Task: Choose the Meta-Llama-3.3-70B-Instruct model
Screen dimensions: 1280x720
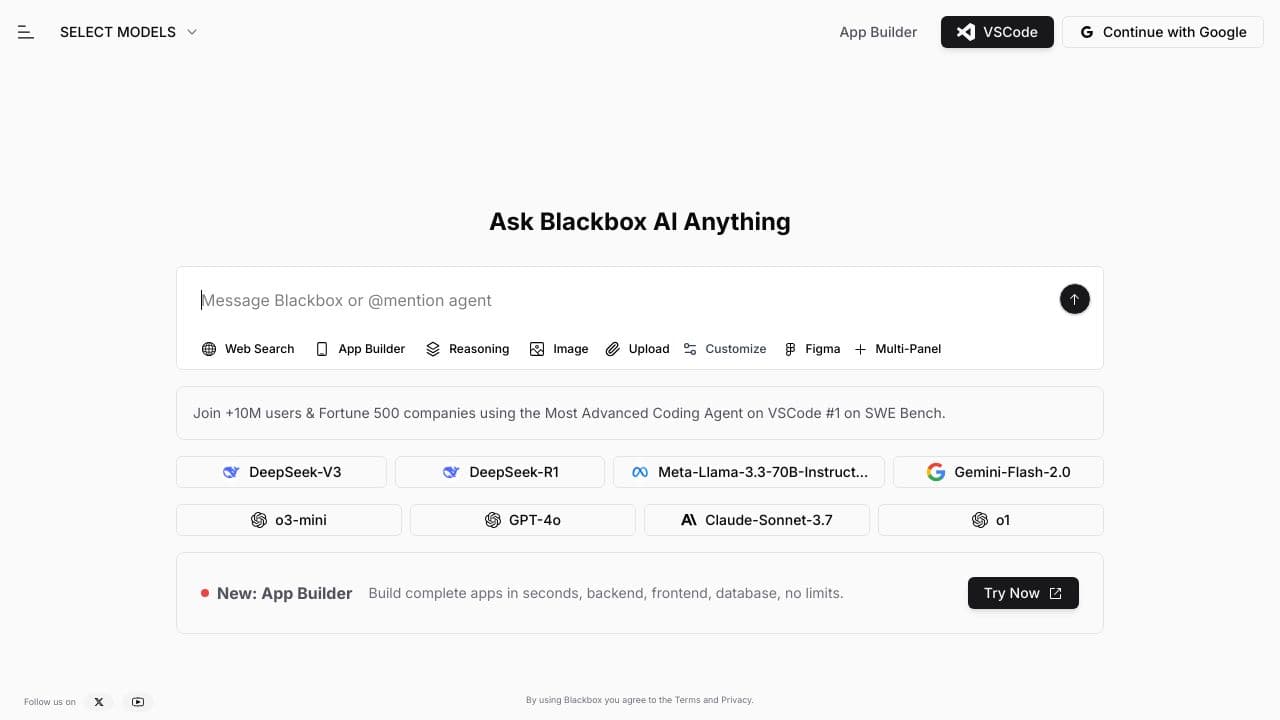Action: pos(749,472)
